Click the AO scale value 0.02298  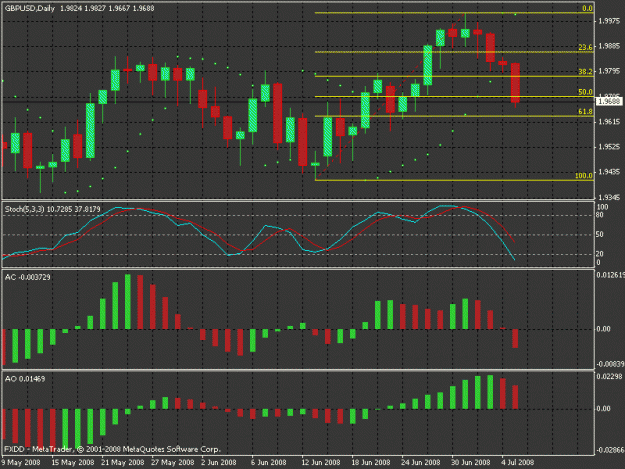tap(609, 377)
